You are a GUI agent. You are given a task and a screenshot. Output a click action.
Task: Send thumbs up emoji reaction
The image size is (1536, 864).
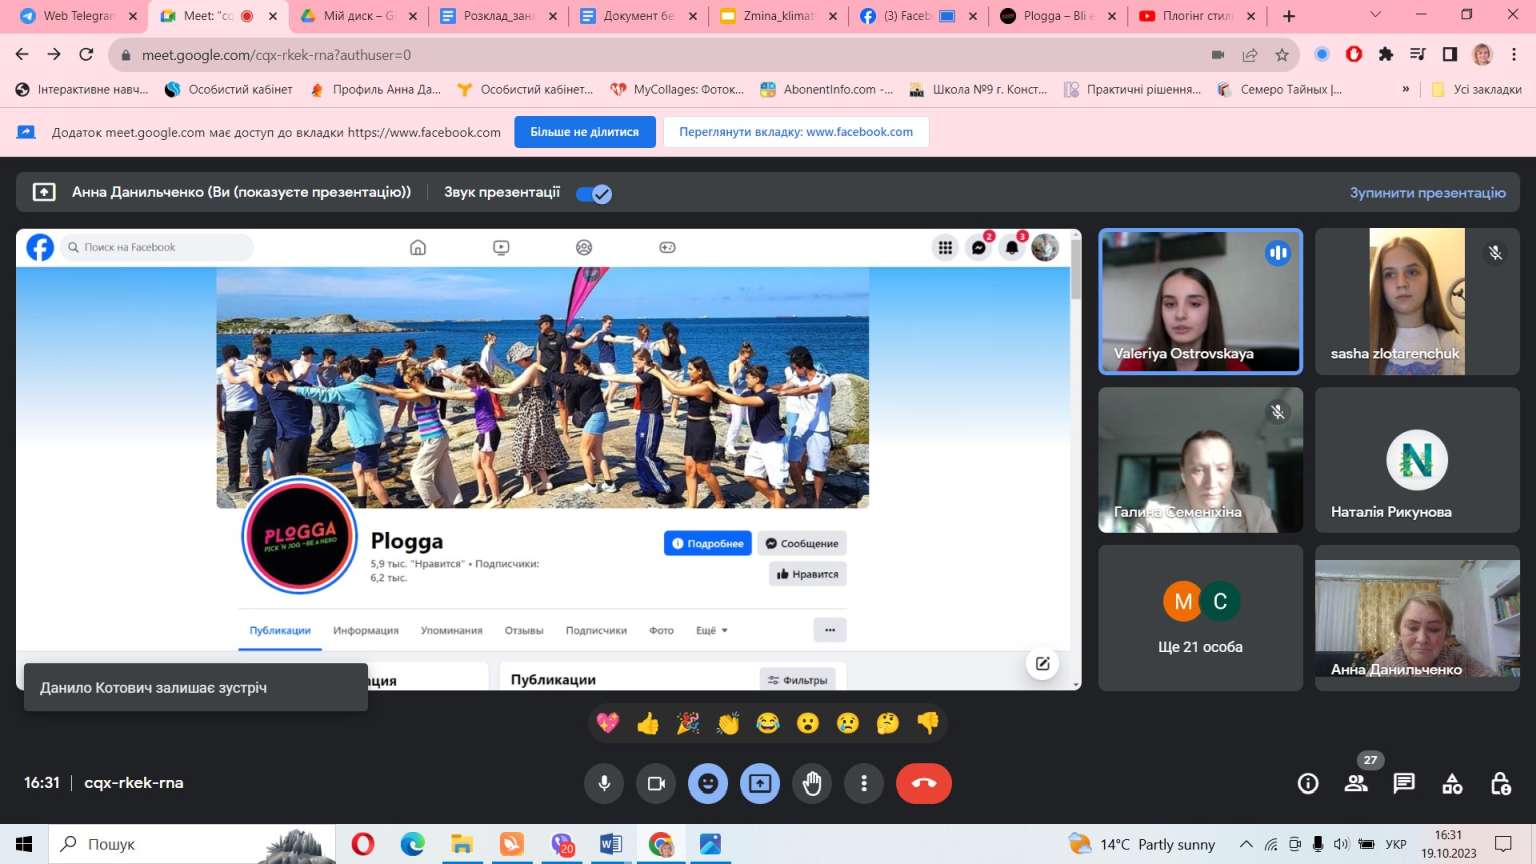pyautogui.click(x=648, y=723)
